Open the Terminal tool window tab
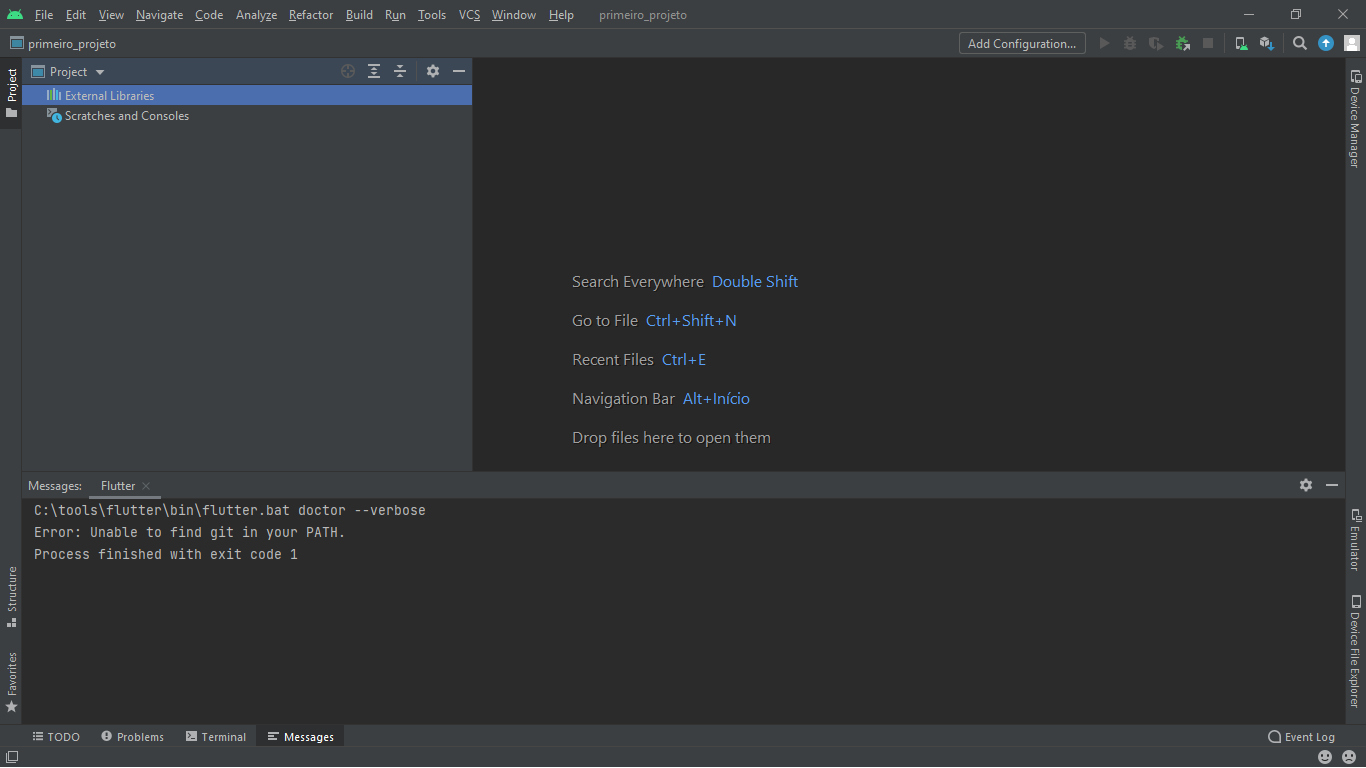This screenshot has width=1366, height=768. [x=216, y=737]
